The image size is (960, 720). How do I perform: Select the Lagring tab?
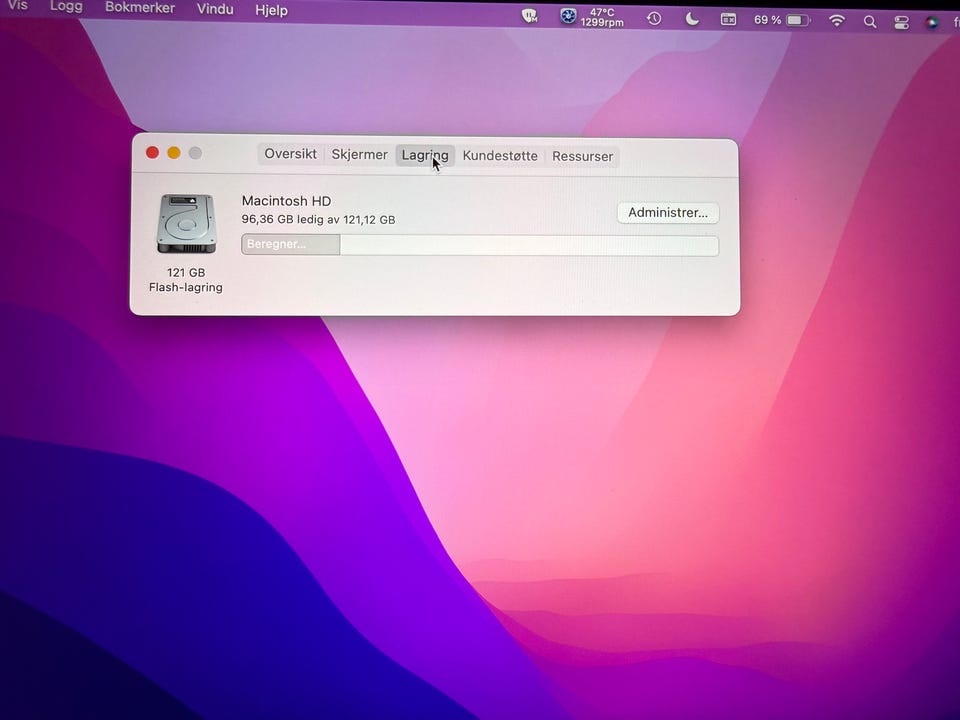tap(425, 156)
